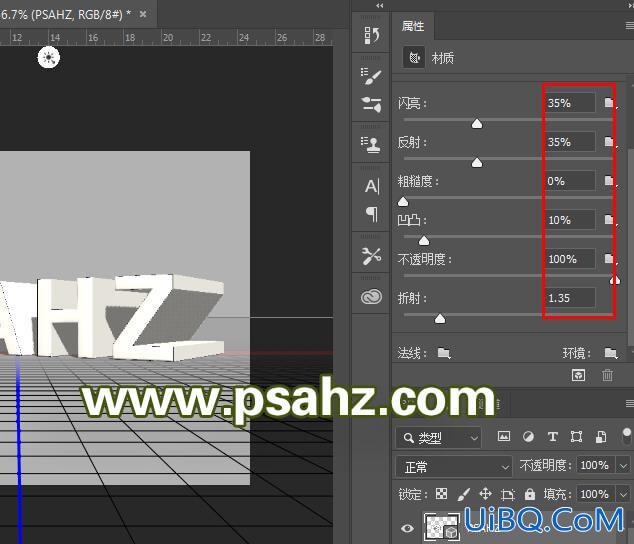Screen dimensions: 634x544
Task: Click the 材质 material label
Action: click(x=443, y=58)
